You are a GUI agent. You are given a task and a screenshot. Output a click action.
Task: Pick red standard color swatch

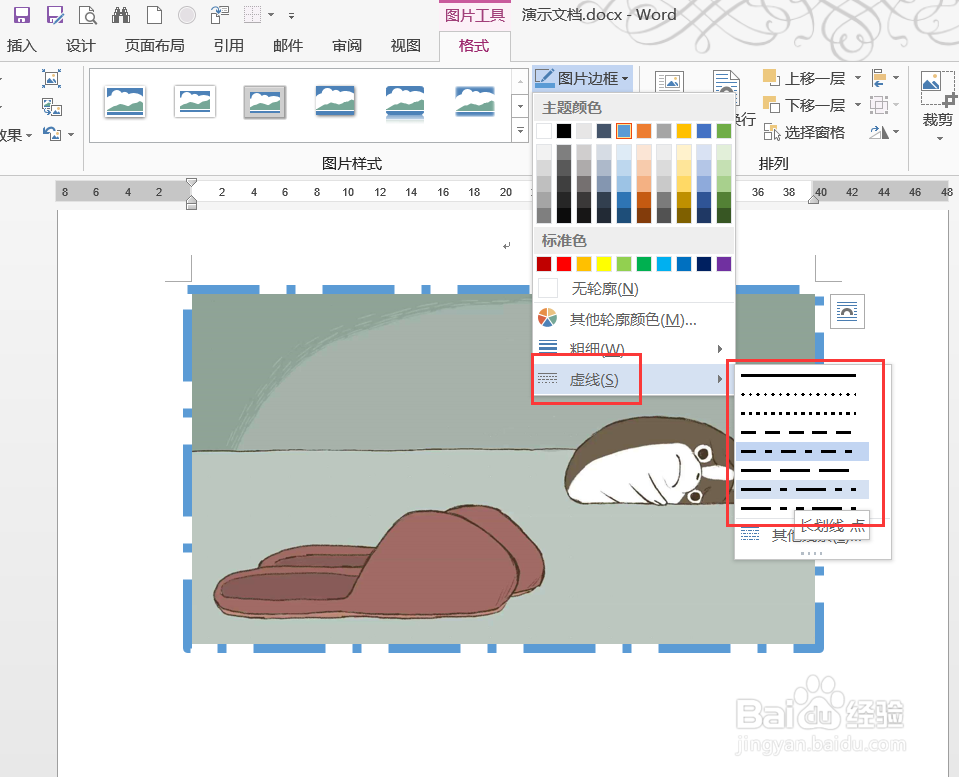click(564, 264)
